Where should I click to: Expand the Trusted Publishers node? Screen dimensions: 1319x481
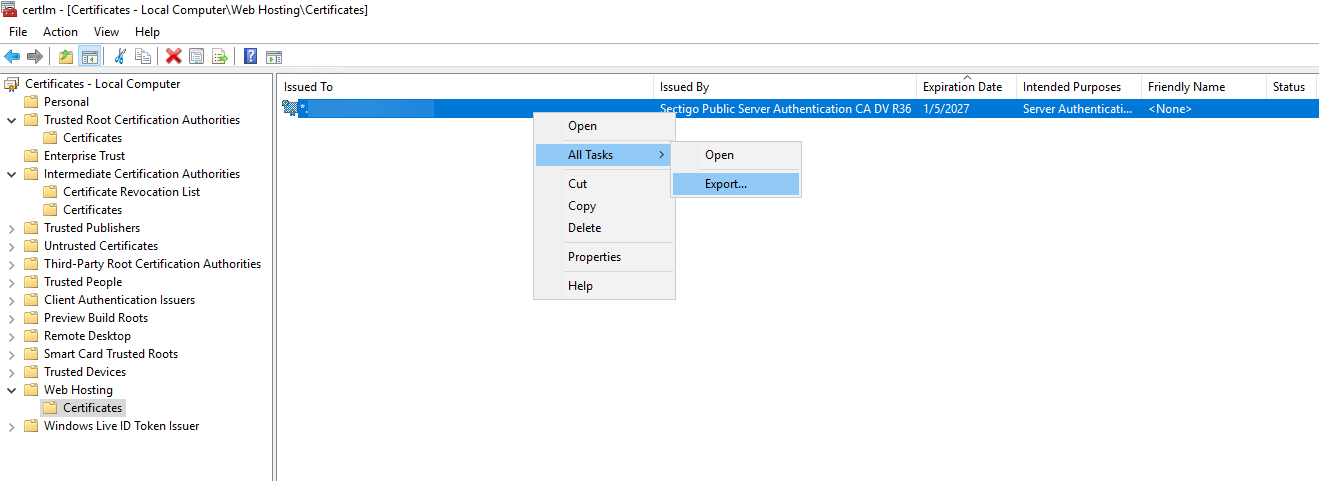(12, 228)
